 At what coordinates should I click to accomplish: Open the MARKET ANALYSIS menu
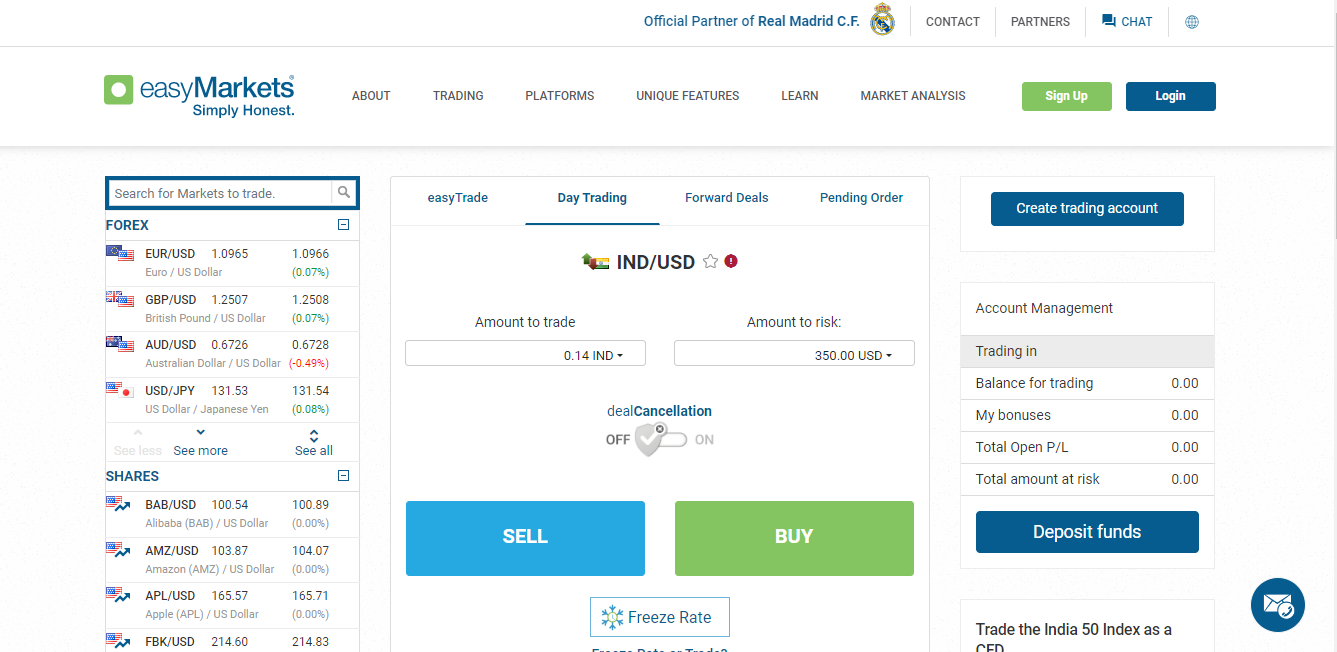[x=912, y=96]
